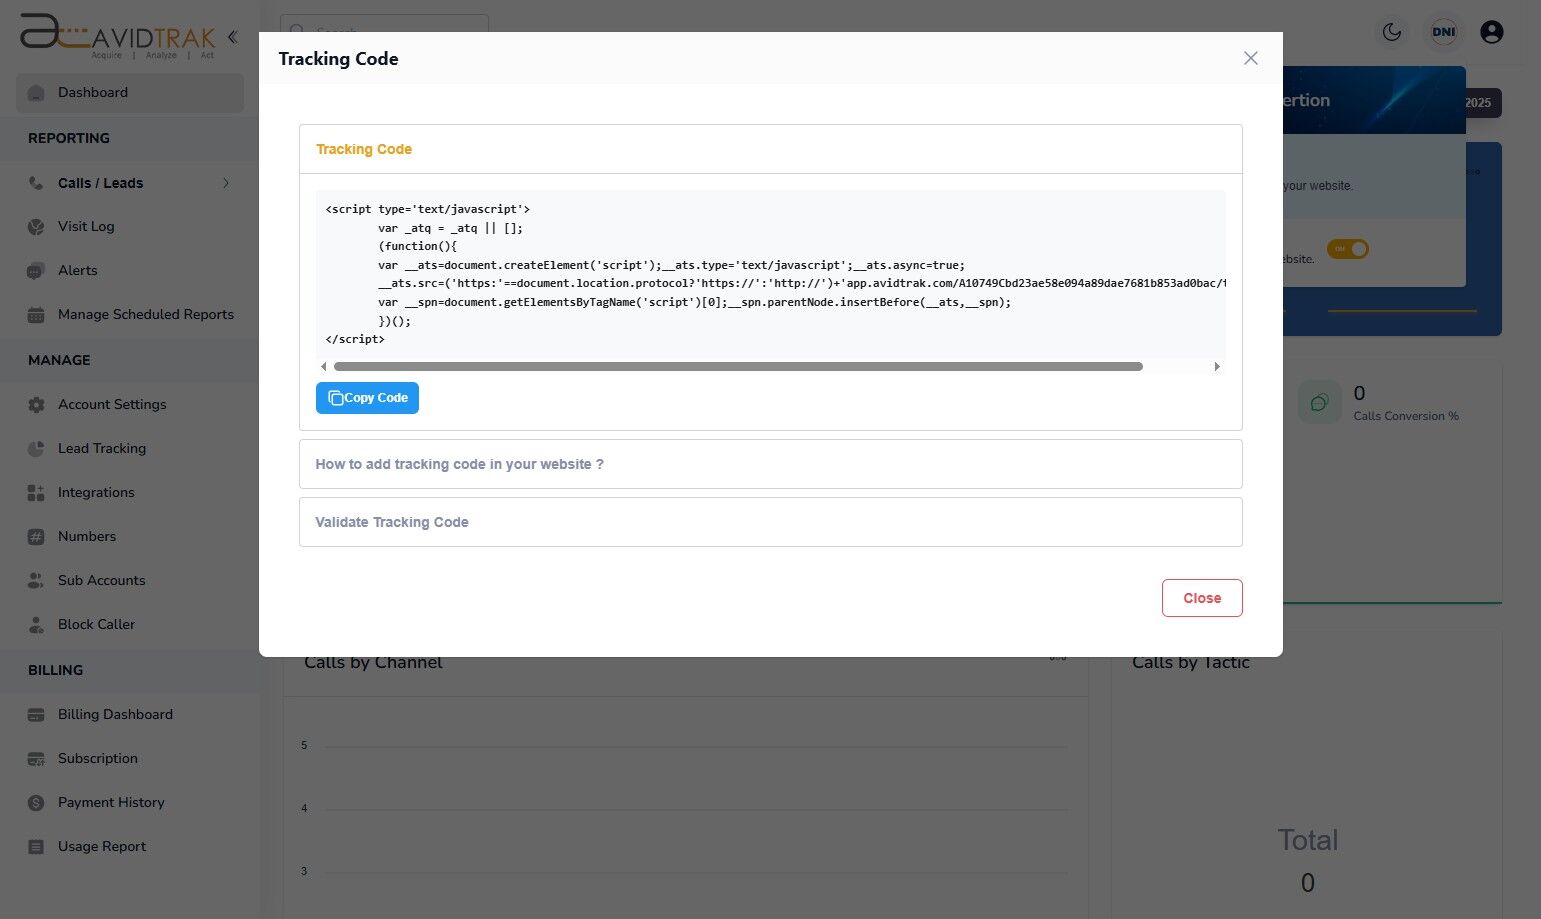Expand the Calls / Leads chevron

[x=226, y=183]
